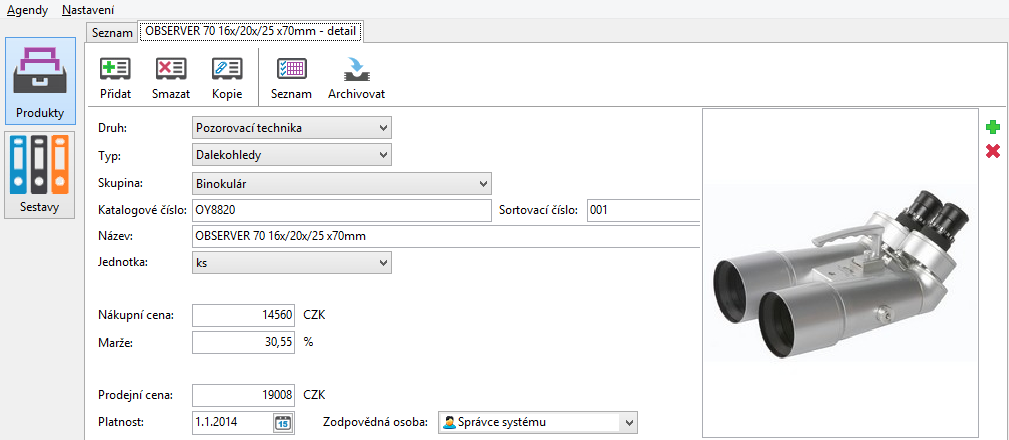Open the calendar picker next to Platnost
The image size is (1009, 440).
point(283,423)
